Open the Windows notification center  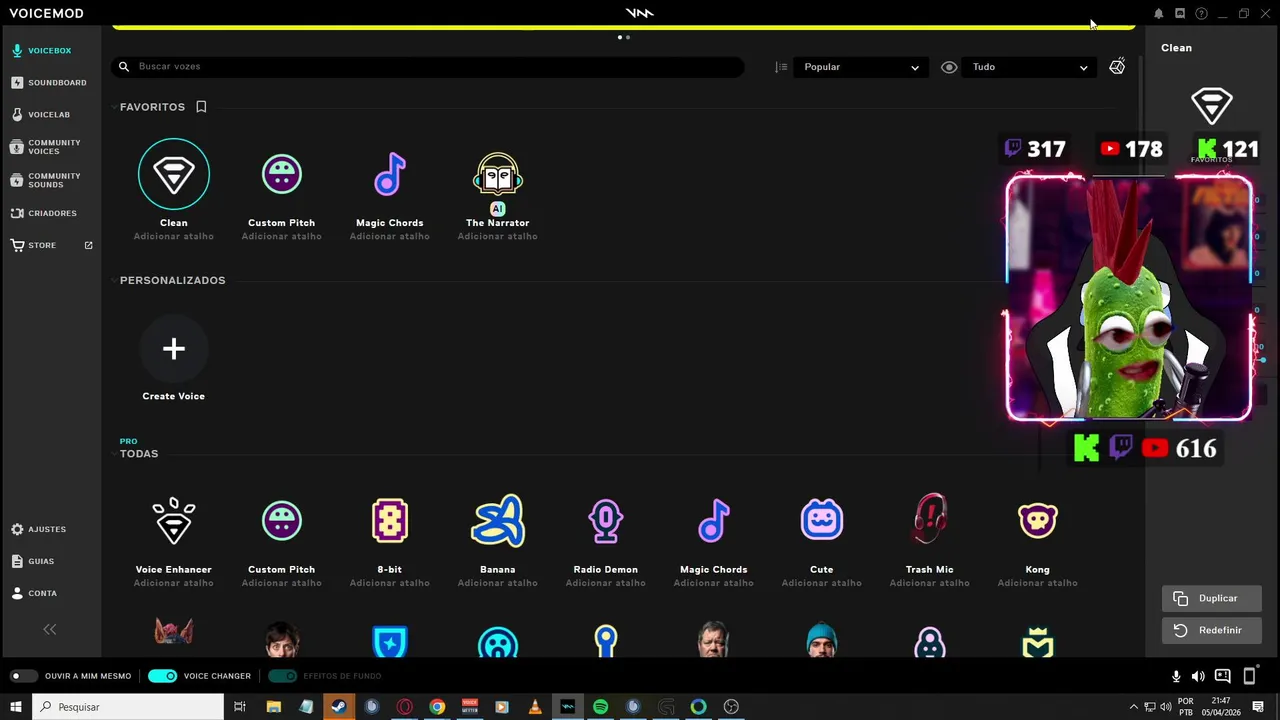(1258, 707)
